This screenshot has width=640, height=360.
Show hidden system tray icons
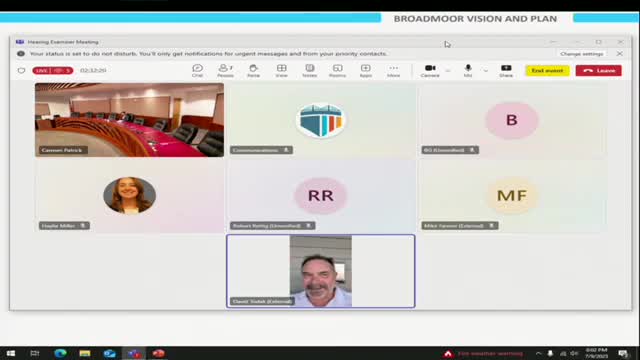pos(538,353)
